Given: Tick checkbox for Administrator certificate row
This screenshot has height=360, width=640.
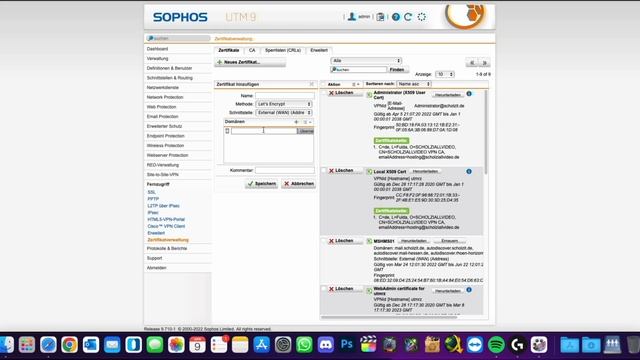Looking at the screenshot, I should tap(324, 93).
